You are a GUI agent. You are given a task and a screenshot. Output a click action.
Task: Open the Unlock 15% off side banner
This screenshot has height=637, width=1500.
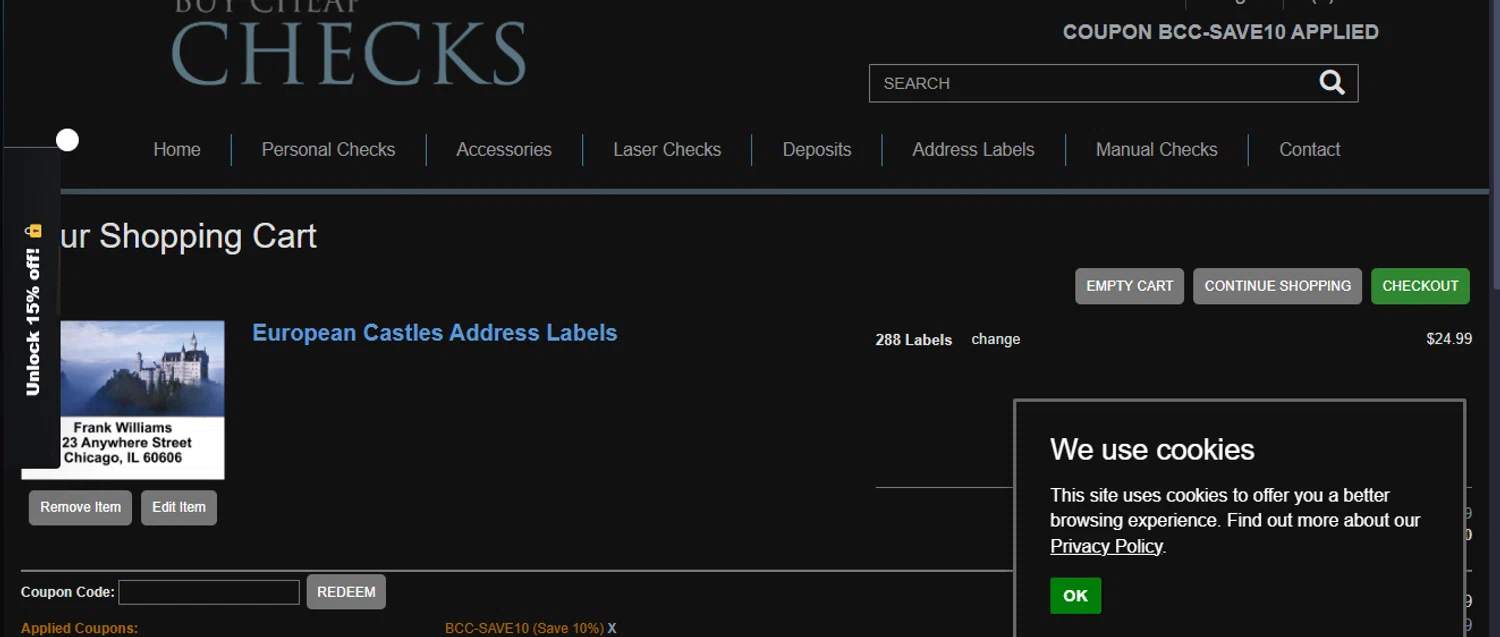click(x=33, y=308)
